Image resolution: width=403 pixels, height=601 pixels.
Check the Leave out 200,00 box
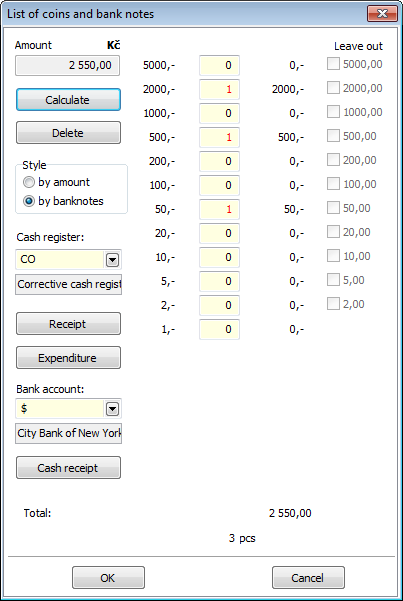333,160
